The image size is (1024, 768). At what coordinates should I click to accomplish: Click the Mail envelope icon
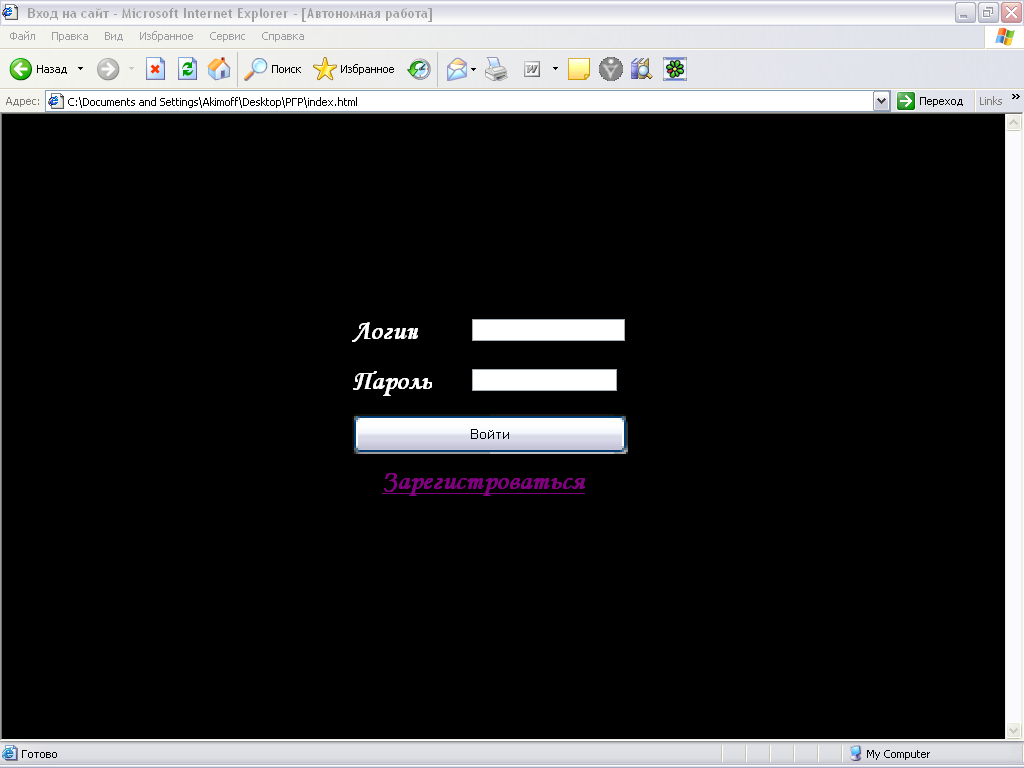click(x=457, y=69)
